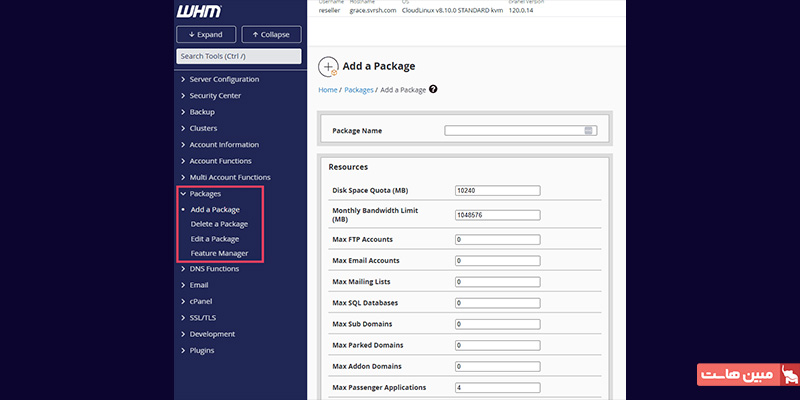Viewport: 800px width, 400px height.
Task: Click the Add a Package plus icon
Action: 328,67
